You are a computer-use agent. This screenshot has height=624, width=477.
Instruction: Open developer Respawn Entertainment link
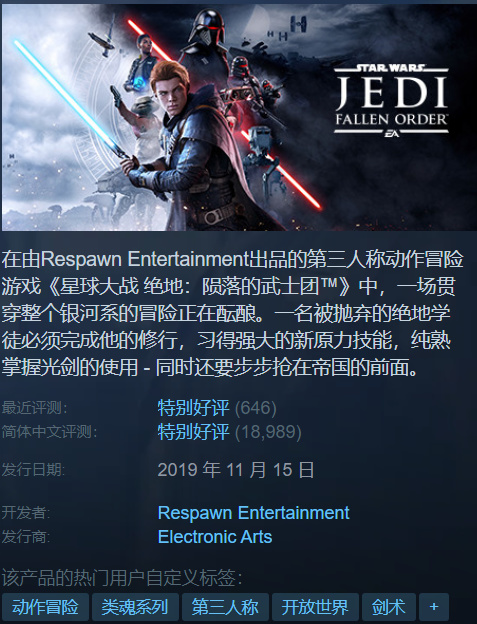coord(253,513)
